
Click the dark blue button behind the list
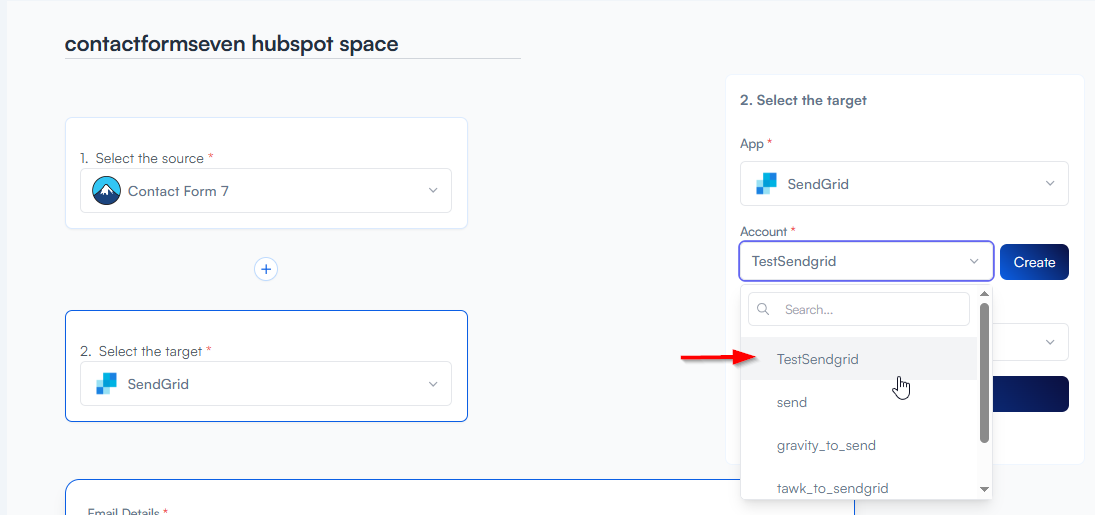click(x=1032, y=394)
